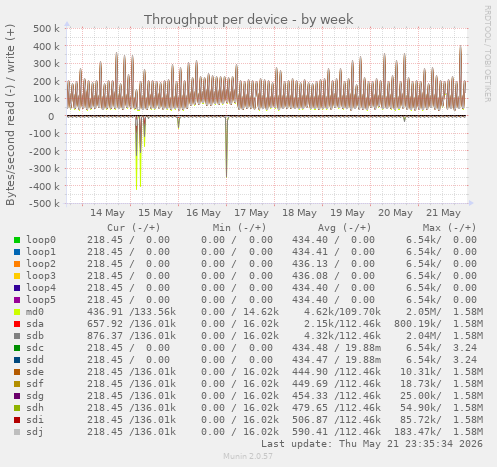Click the md0 yellow-green color swatch
Screen dimensions: 497x467
point(17,312)
